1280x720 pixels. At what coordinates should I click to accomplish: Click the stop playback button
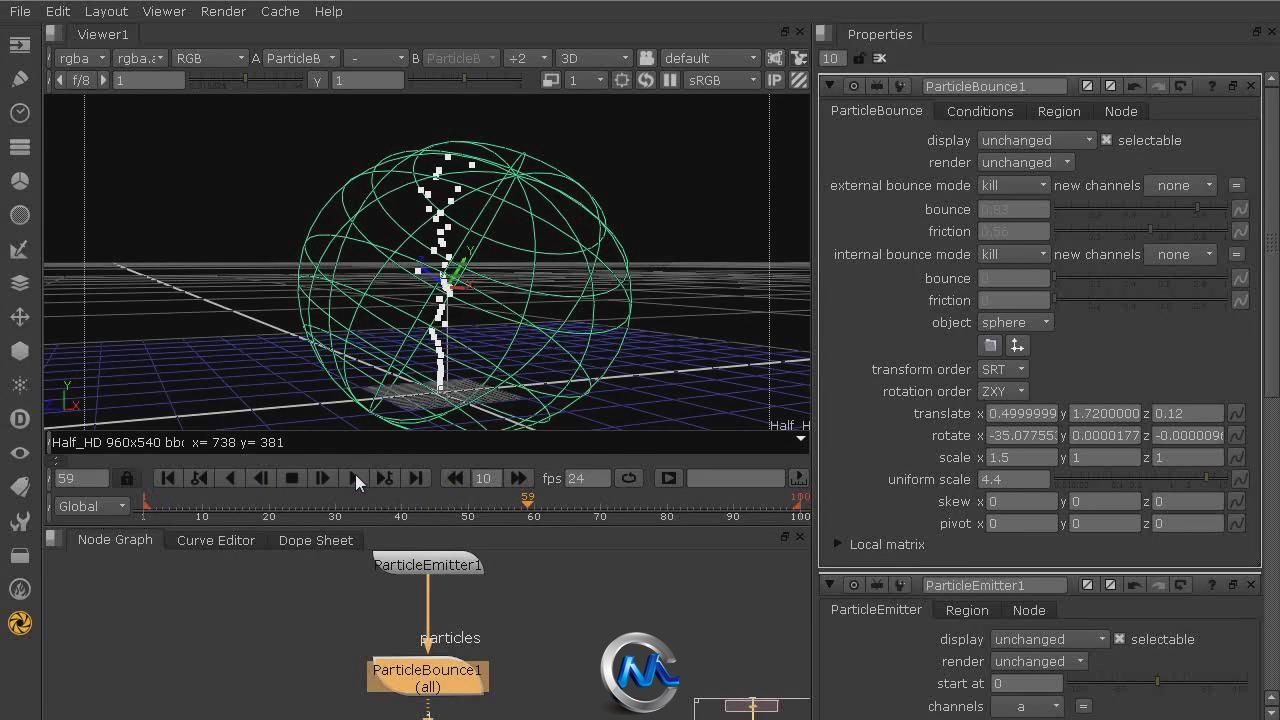291,478
